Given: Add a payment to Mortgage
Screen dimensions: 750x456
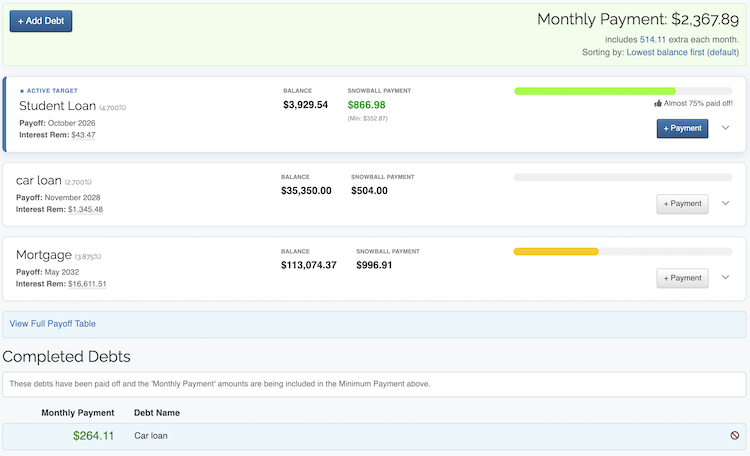Looking at the screenshot, I should tap(682, 278).
